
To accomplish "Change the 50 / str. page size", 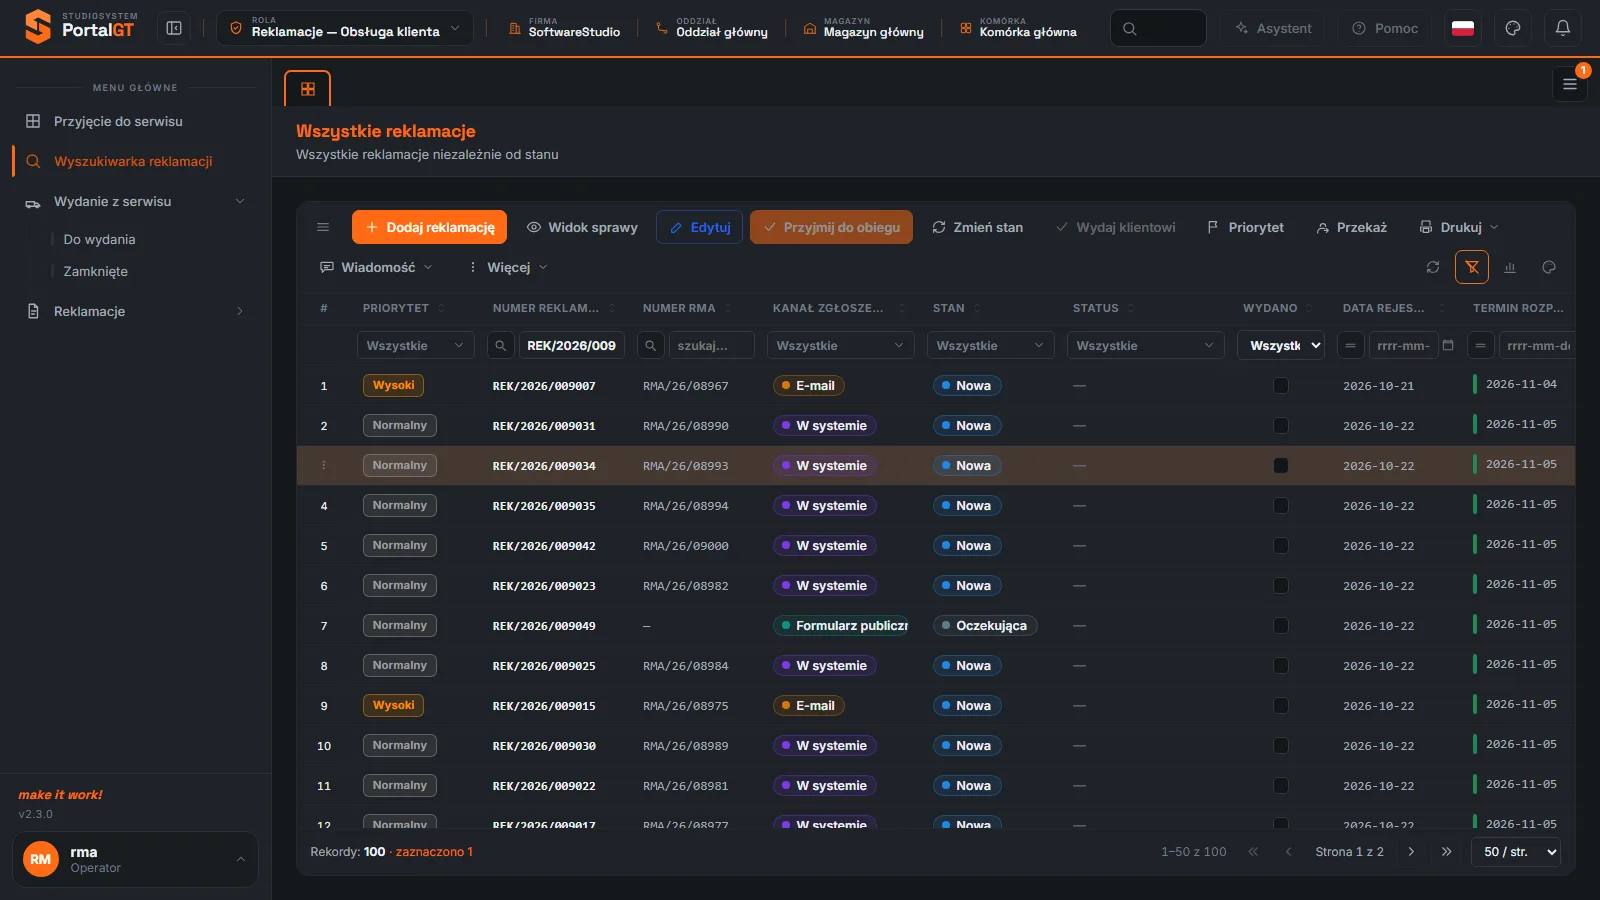I will [1516, 852].
